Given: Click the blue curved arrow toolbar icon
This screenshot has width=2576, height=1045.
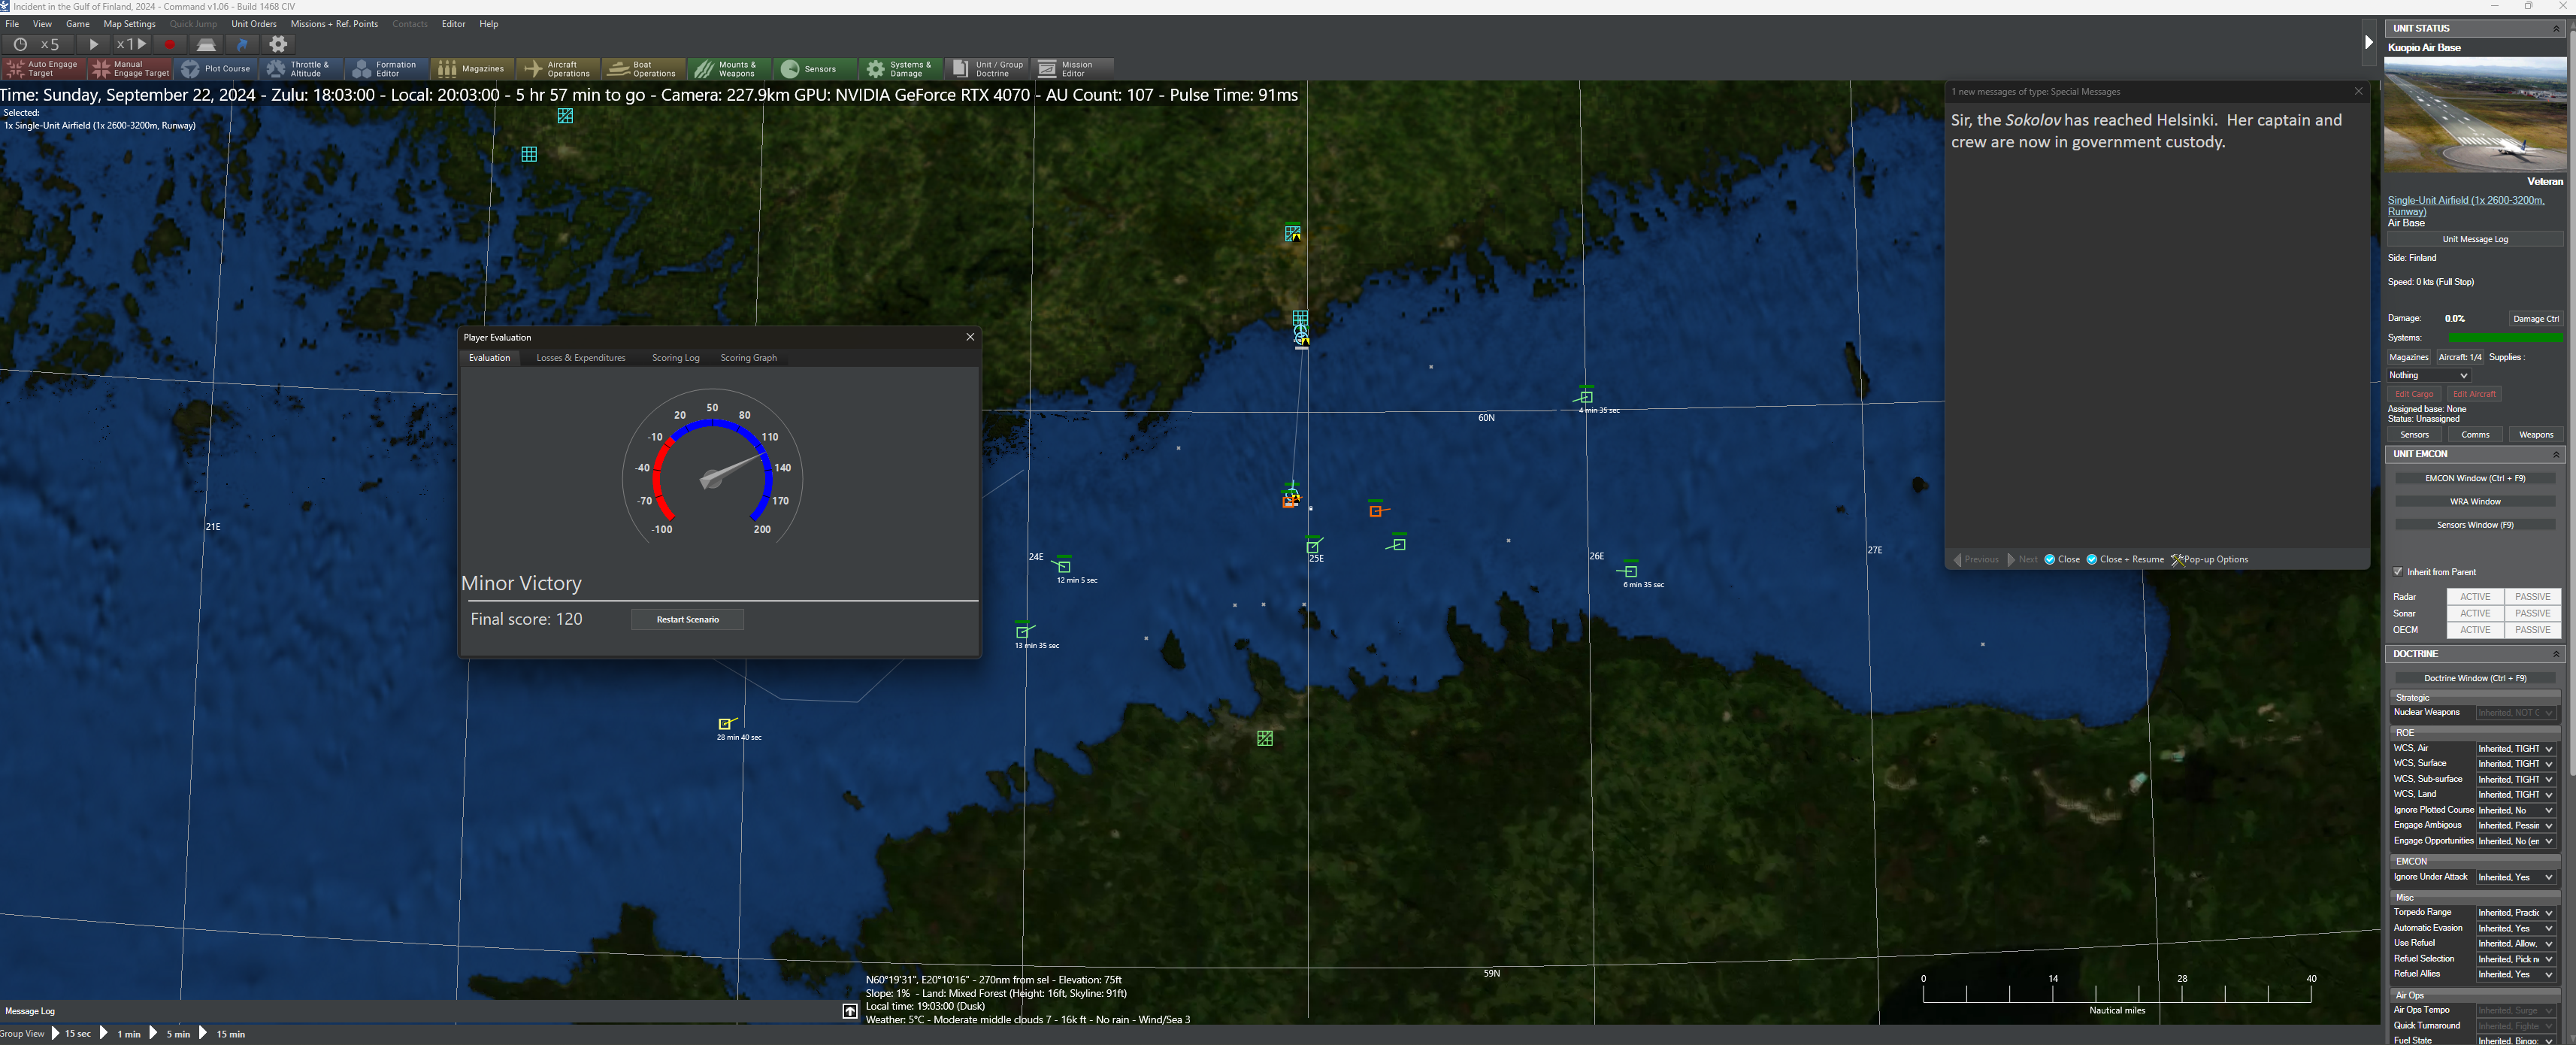Looking at the screenshot, I should click(x=242, y=44).
